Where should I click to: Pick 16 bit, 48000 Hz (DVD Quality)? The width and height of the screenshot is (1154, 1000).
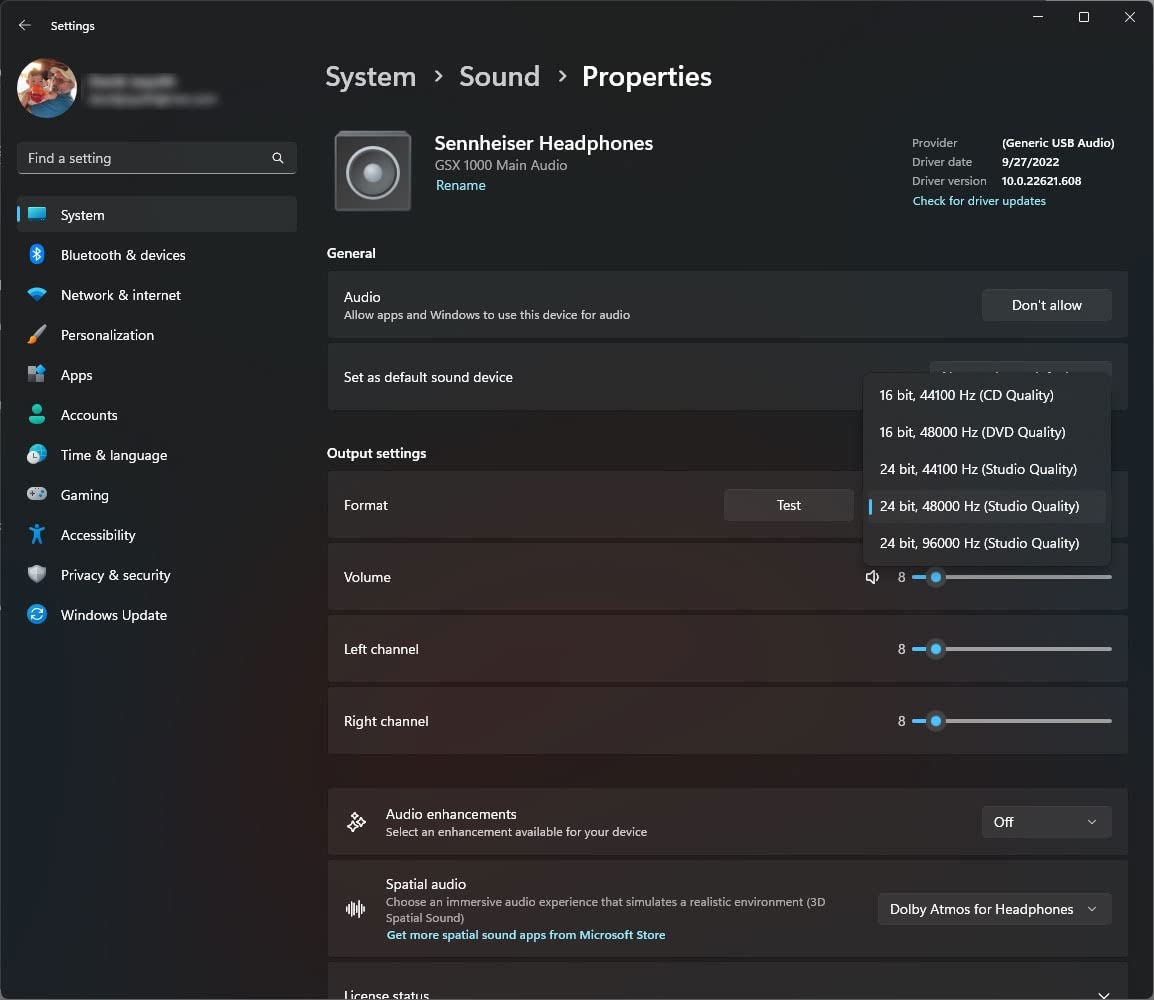pos(972,432)
